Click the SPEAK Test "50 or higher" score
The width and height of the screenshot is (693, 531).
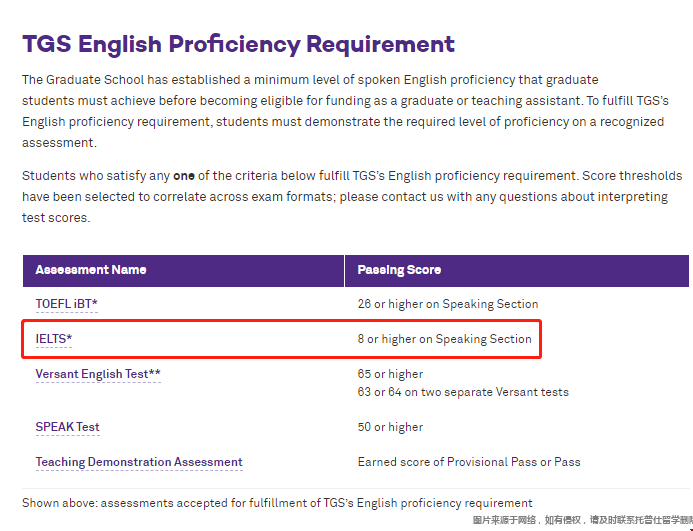tap(390, 427)
